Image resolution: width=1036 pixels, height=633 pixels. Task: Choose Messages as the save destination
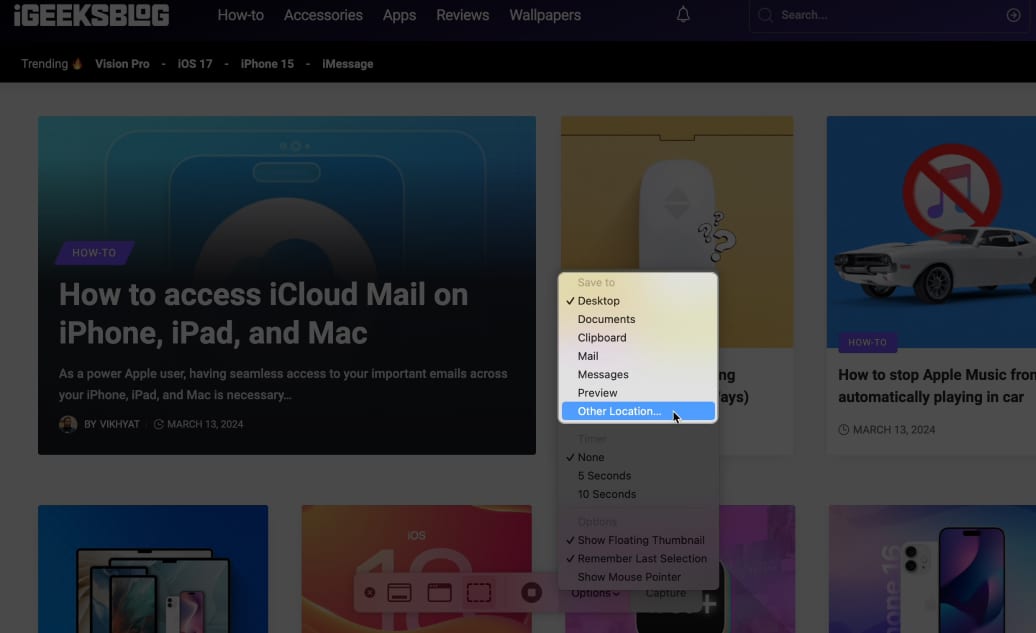(x=638, y=375)
